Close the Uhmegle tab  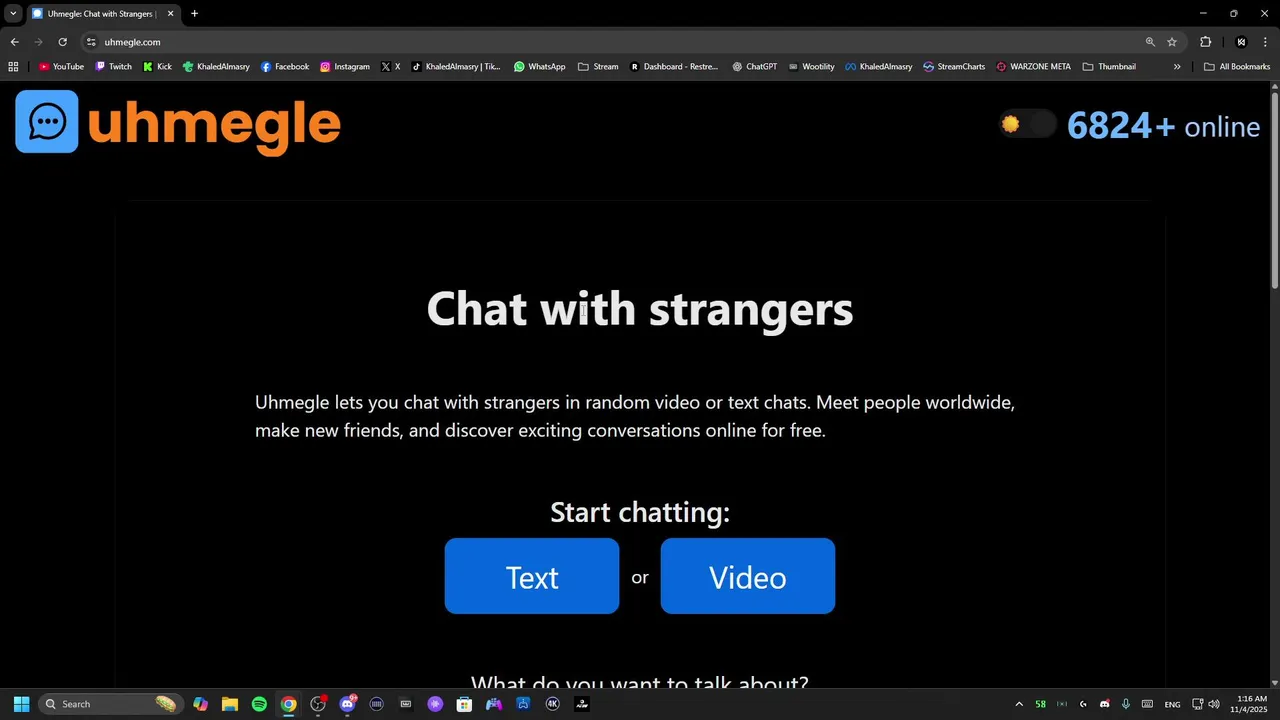coord(170,14)
